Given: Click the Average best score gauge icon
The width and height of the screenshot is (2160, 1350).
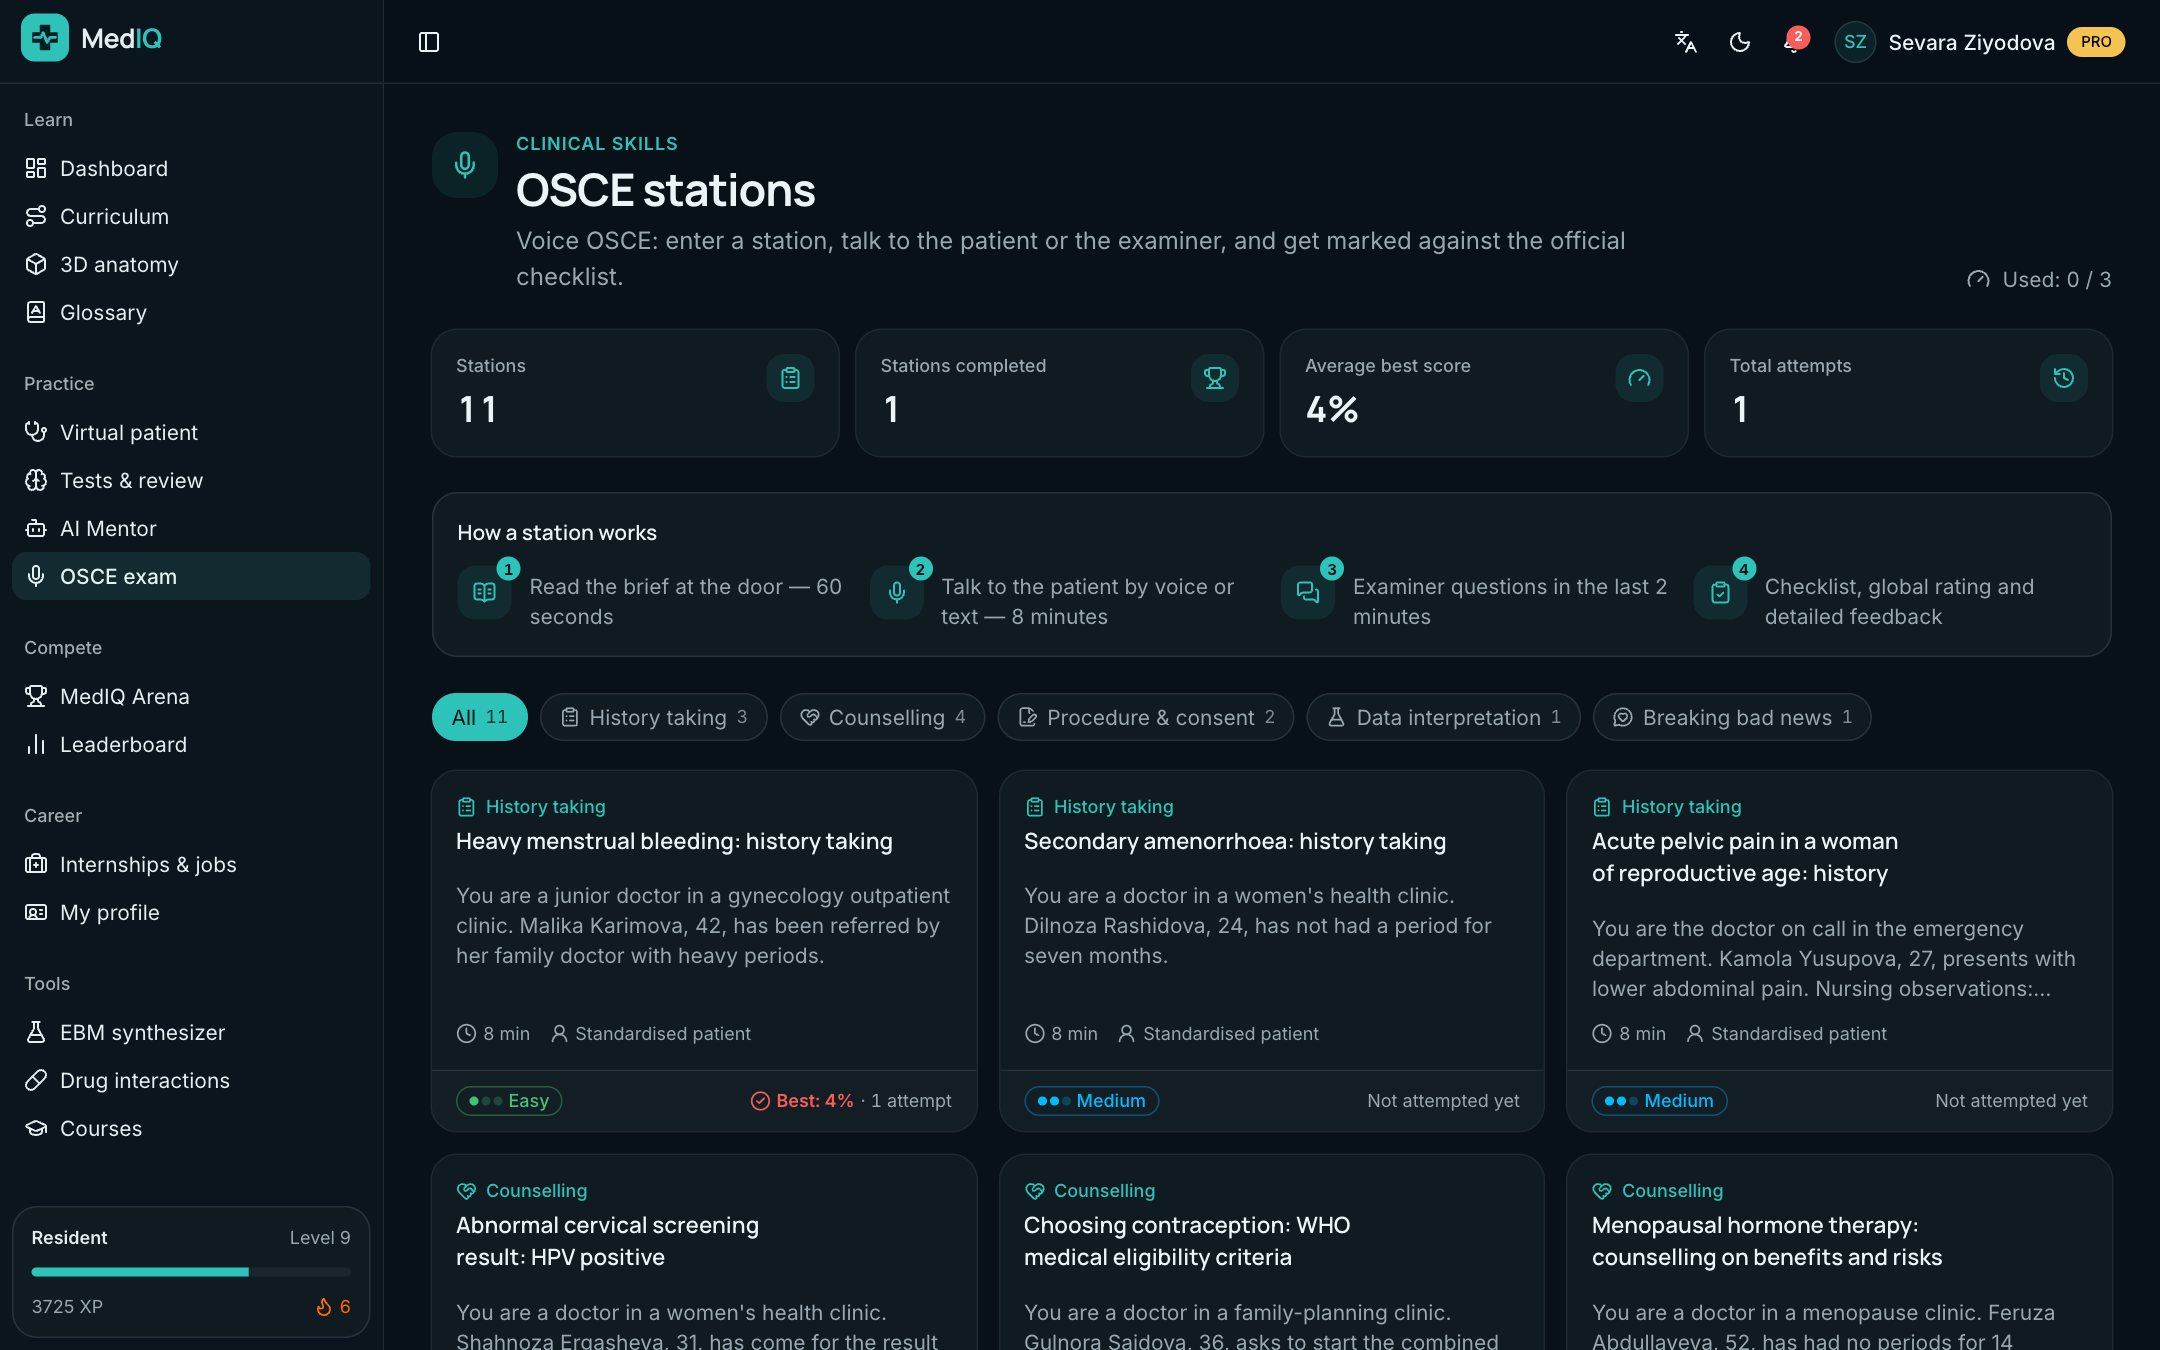Looking at the screenshot, I should [x=1639, y=378].
